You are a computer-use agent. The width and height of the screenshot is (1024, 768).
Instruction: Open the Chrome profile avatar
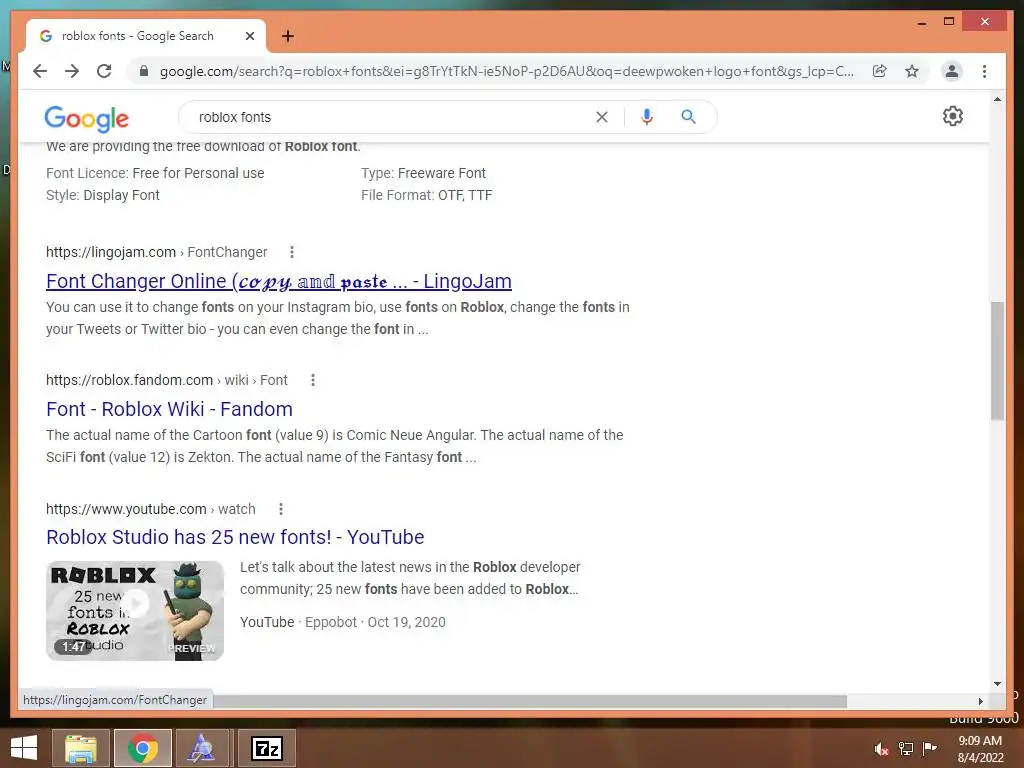tap(952, 71)
